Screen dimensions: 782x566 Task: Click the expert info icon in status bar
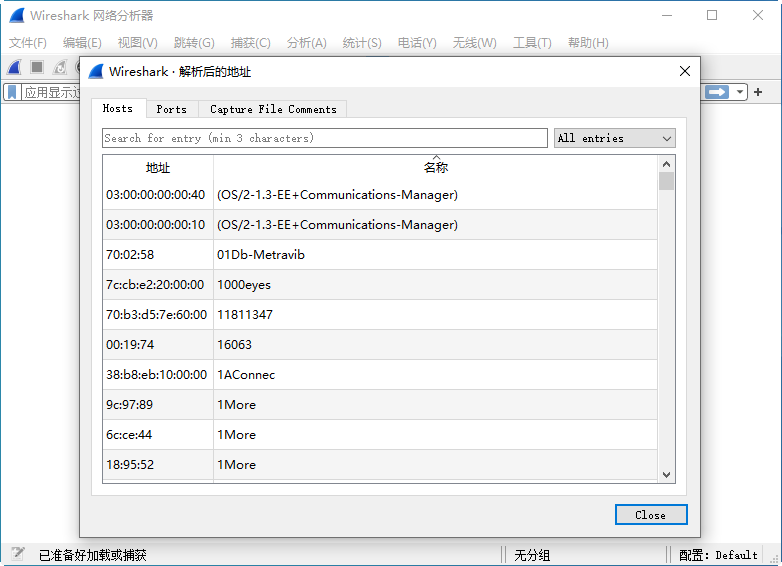17,554
